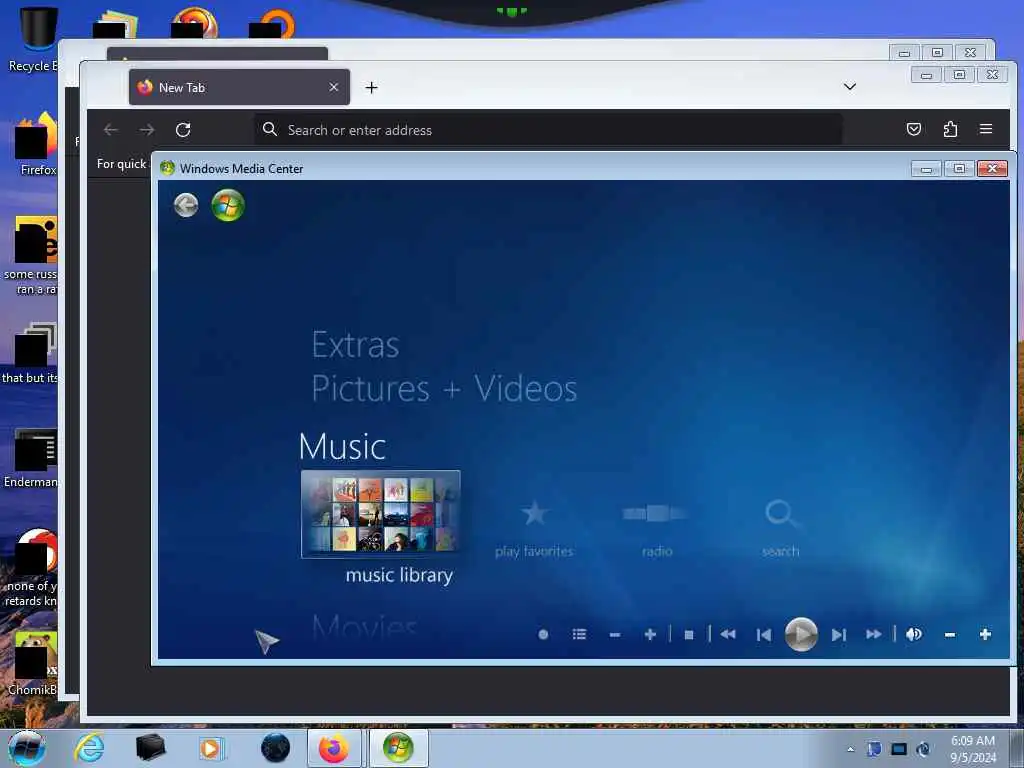The width and height of the screenshot is (1024, 768).
Task: Select the ChomikB desktop icon
Action: (x=33, y=663)
